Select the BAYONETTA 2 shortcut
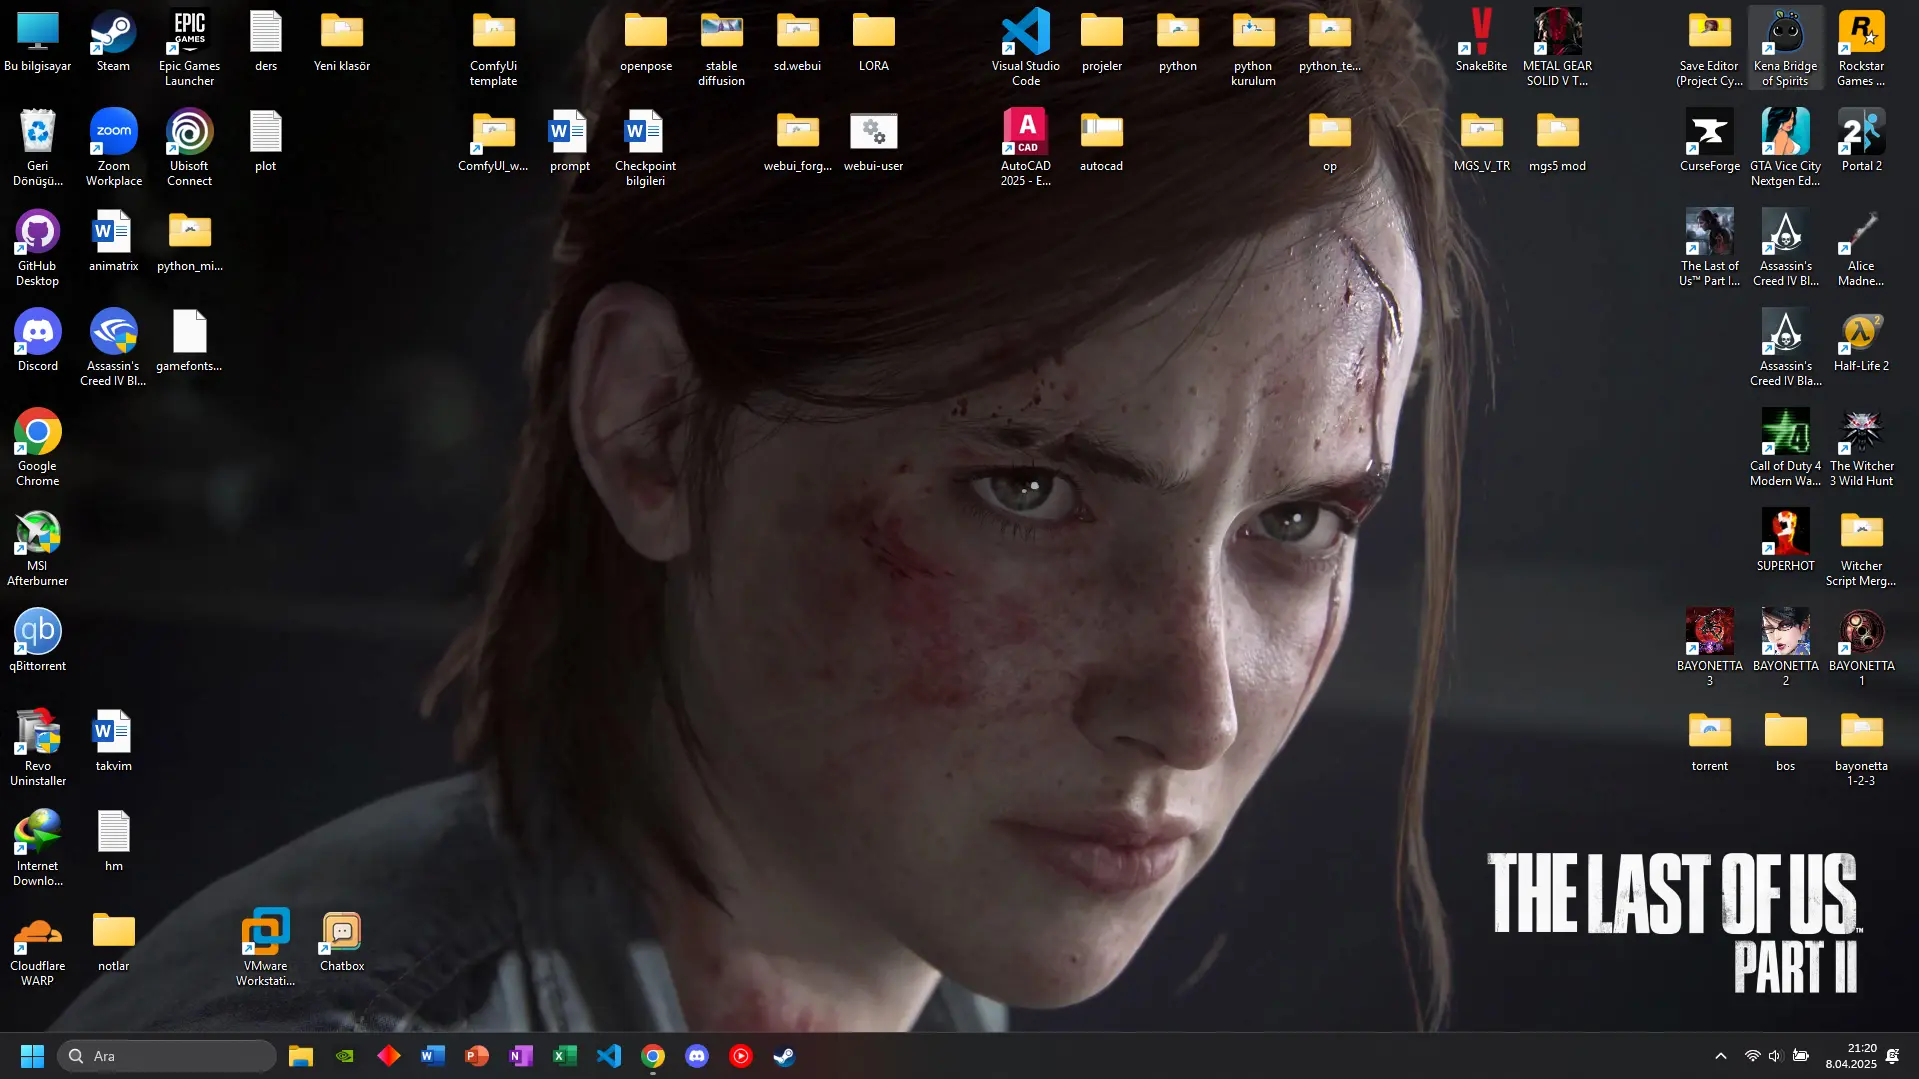The height and width of the screenshot is (1079, 1919). click(1785, 649)
